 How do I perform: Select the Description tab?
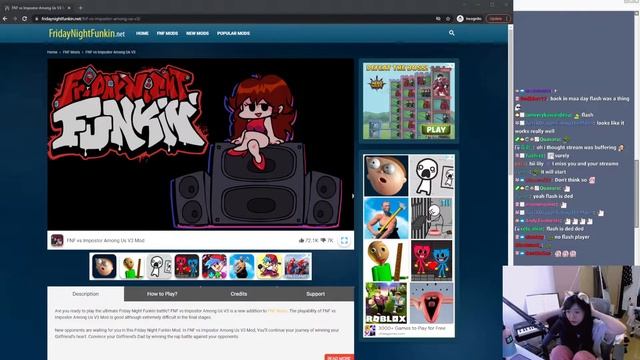[x=86, y=294]
